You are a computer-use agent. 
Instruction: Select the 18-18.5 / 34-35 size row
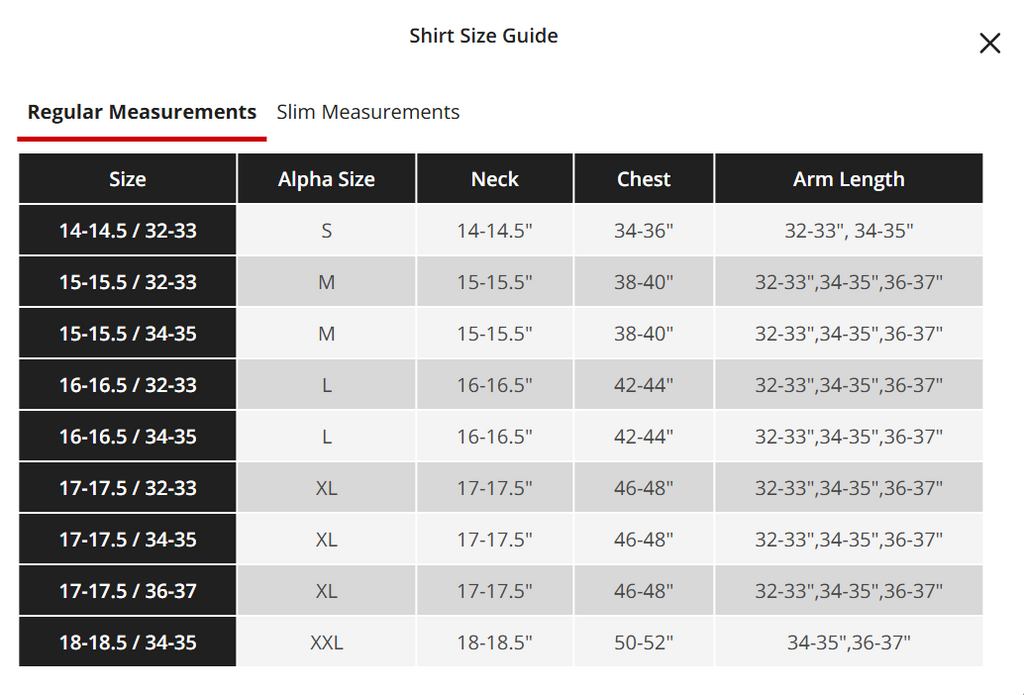tap(501, 642)
